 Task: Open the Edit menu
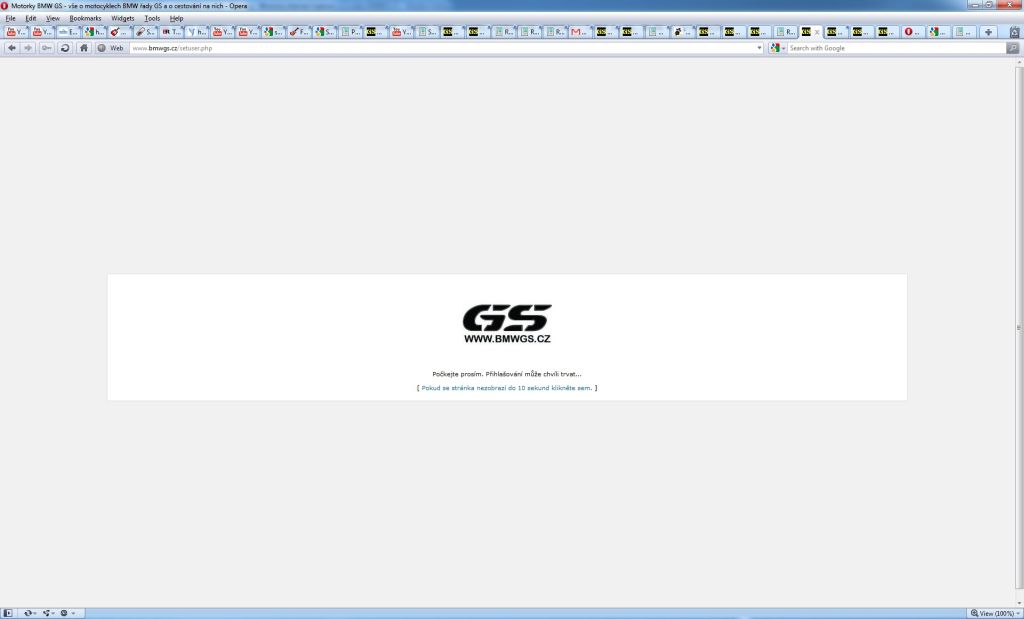click(31, 18)
